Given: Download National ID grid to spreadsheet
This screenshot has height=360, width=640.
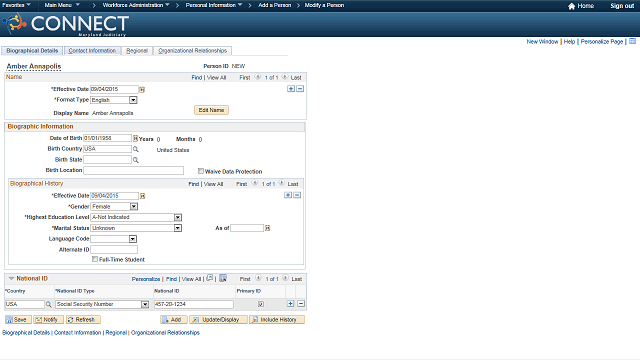Looking at the screenshot, I should click(223, 278).
